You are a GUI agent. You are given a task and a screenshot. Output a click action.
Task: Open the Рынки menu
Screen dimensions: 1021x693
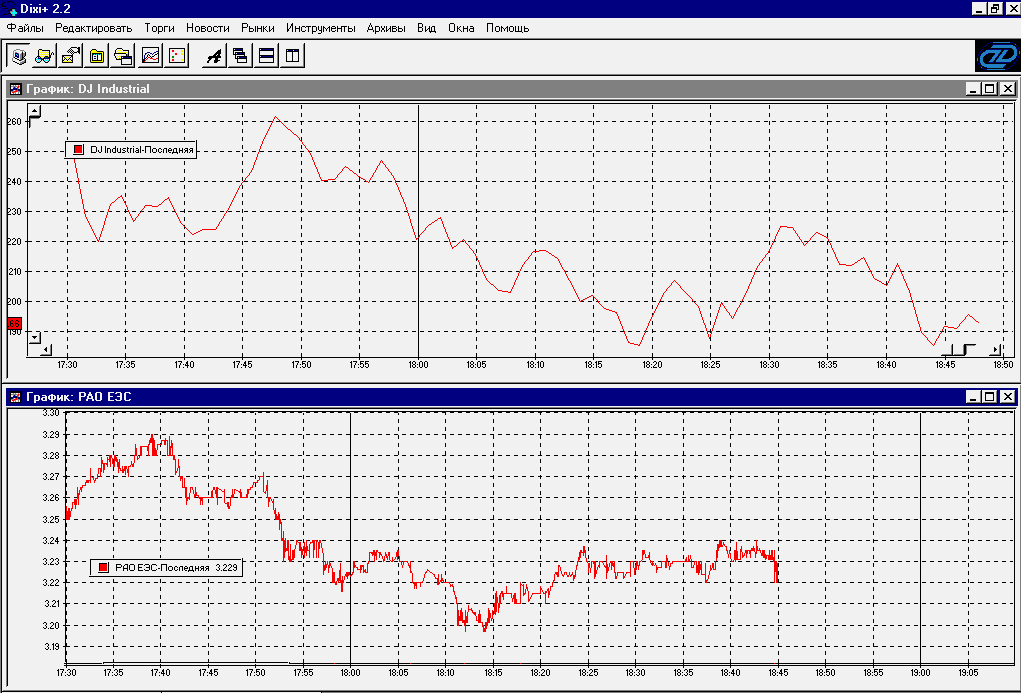258,28
